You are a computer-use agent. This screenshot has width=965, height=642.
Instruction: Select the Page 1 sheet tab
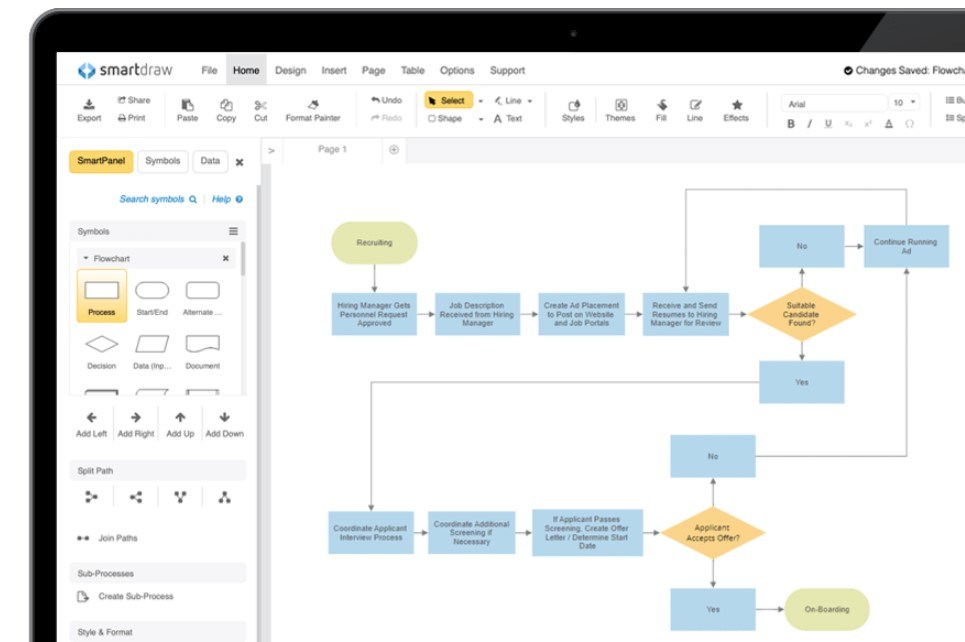point(332,149)
